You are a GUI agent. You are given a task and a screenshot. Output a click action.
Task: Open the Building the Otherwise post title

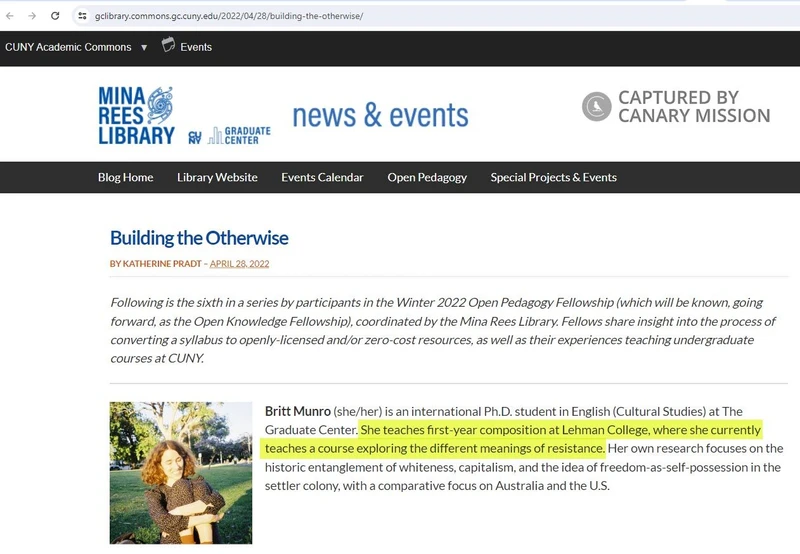[199, 238]
